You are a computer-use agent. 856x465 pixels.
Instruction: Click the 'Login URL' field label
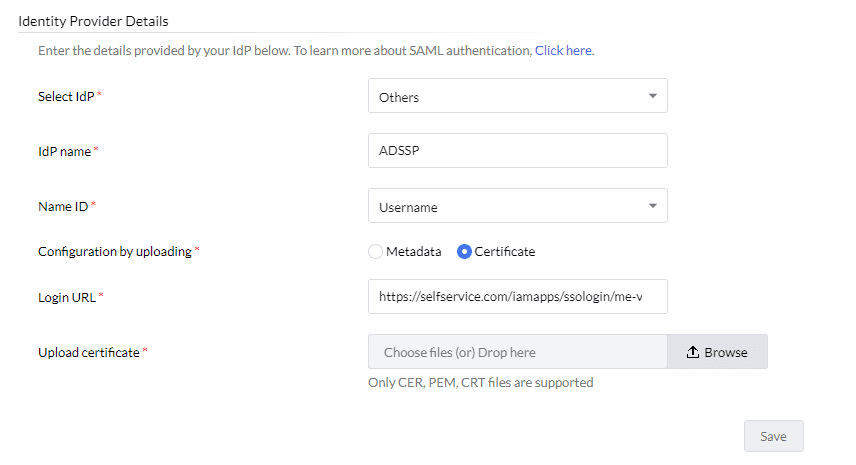tap(66, 297)
